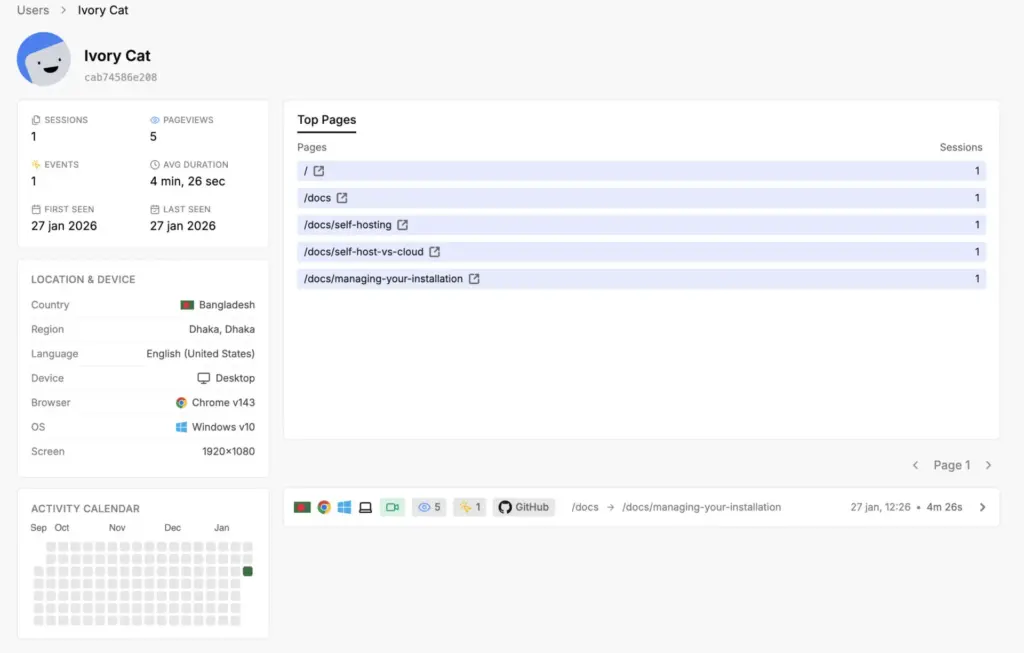Click the laptop device icon in session row
The width and height of the screenshot is (1024, 653).
365,507
